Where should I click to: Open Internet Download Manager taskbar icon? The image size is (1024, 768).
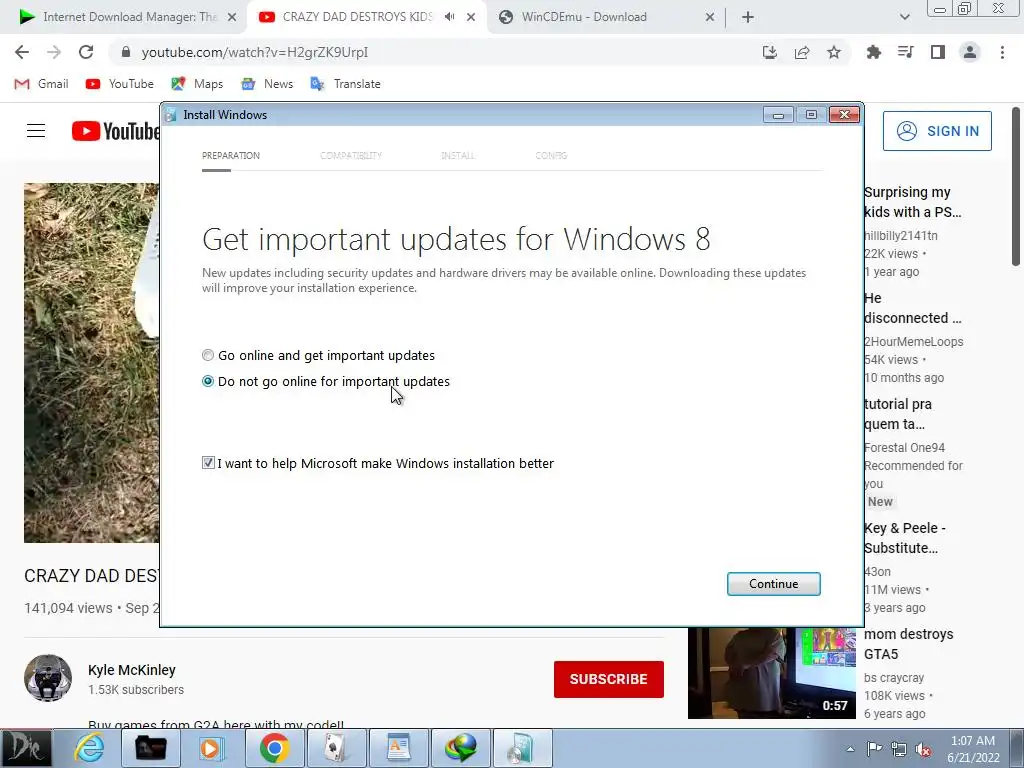point(460,748)
